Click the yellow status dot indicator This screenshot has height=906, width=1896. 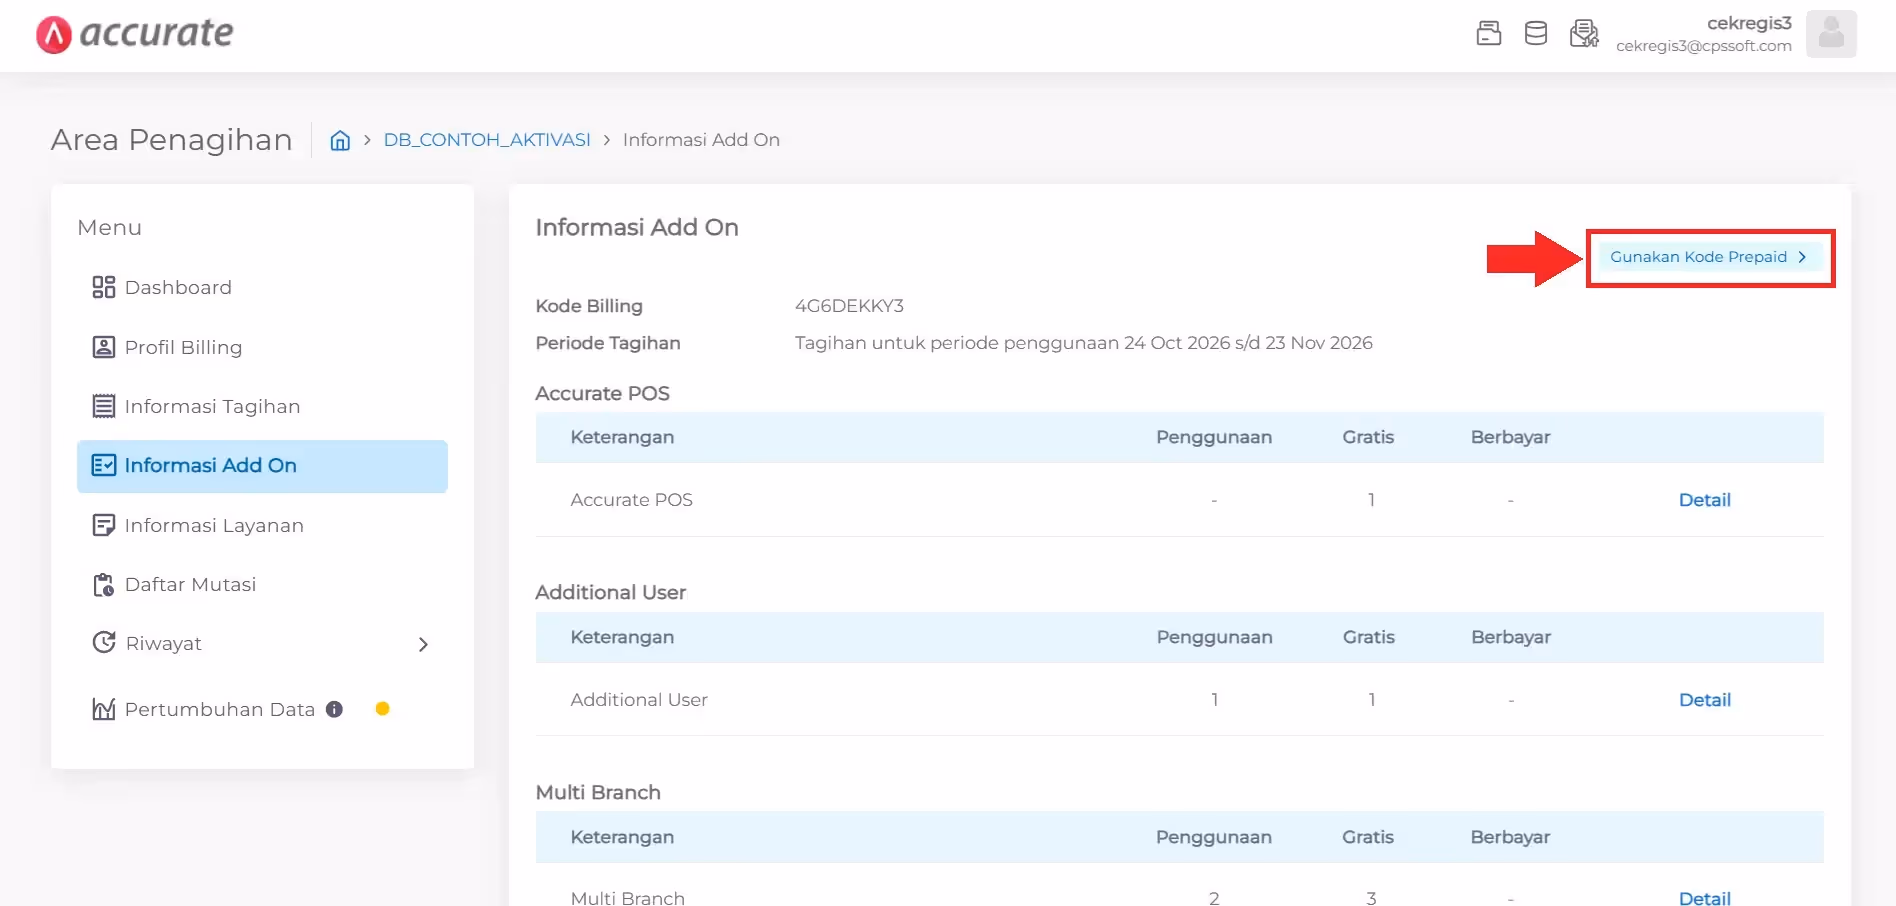pyautogui.click(x=382, y=709)
